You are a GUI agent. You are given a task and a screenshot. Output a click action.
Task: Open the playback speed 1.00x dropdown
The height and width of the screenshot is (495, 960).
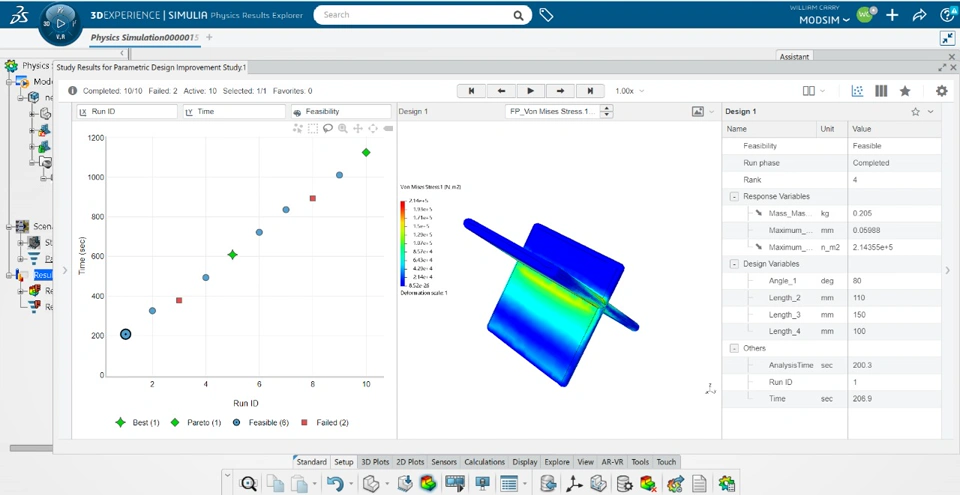coord(629,91)
